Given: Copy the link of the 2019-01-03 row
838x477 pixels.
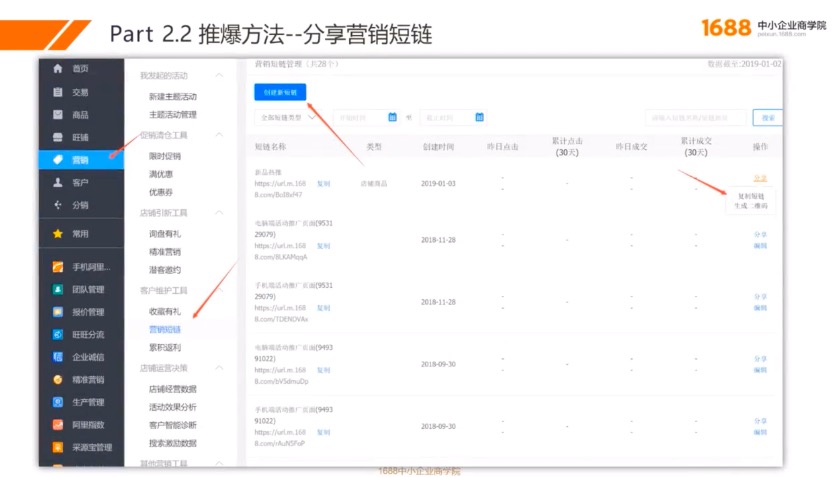Looking at the screenshot, I should tap(323, 183).
